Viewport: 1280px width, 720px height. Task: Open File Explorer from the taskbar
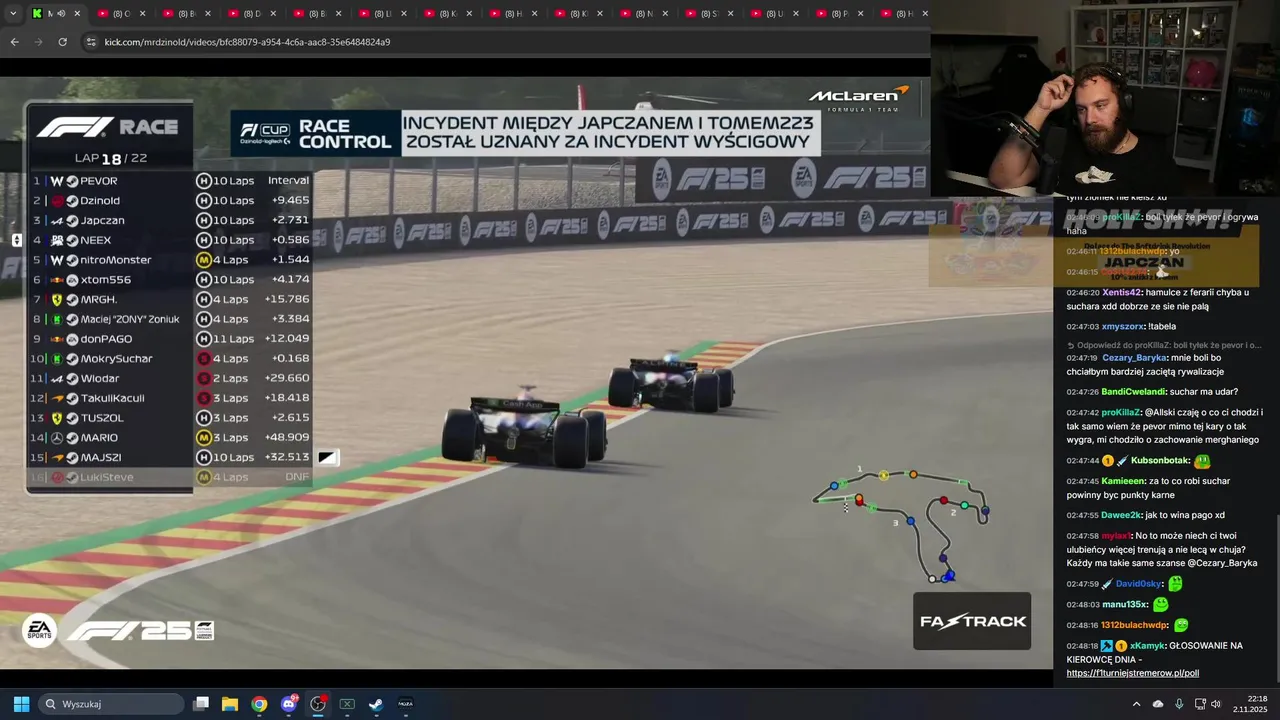click(230, 704)
